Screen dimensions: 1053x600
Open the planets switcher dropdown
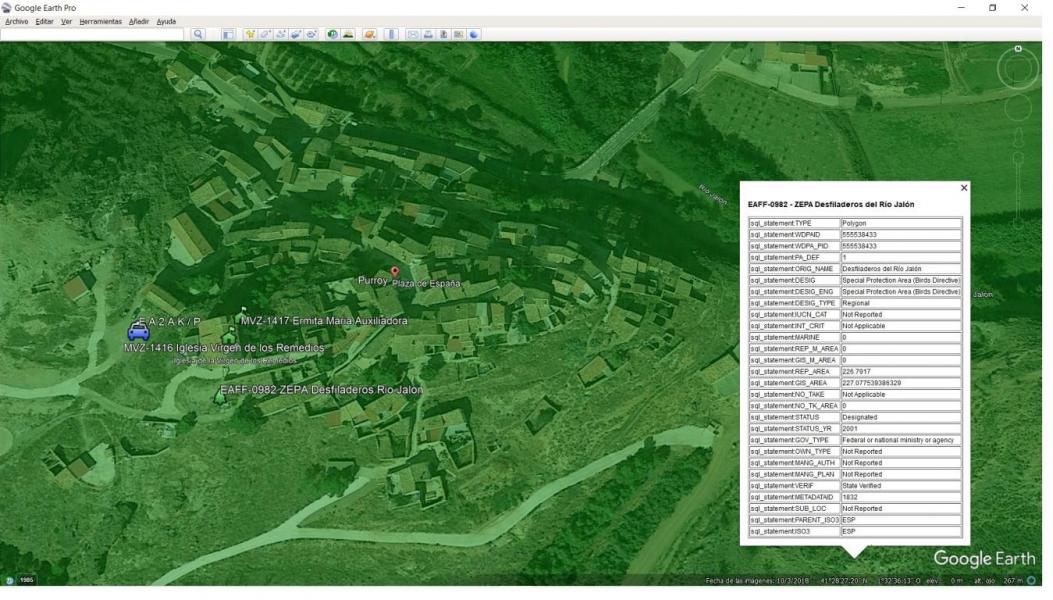tap(369, 34)
